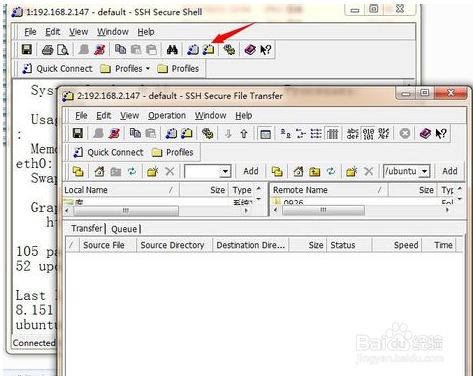Screen dimensions: 473x376
Task: Click Help book icon in Secure Shell toolbar
Action: (x=250, y=50)
